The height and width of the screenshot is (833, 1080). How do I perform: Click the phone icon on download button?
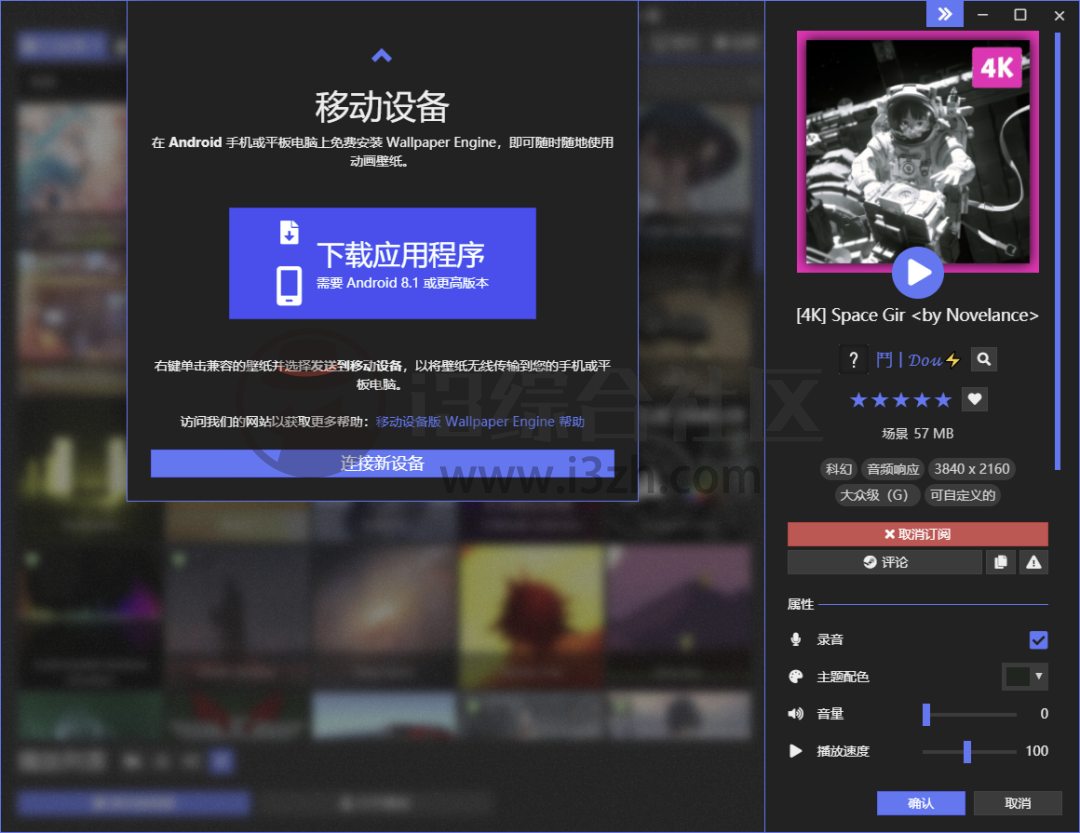(x=289, y=285)
